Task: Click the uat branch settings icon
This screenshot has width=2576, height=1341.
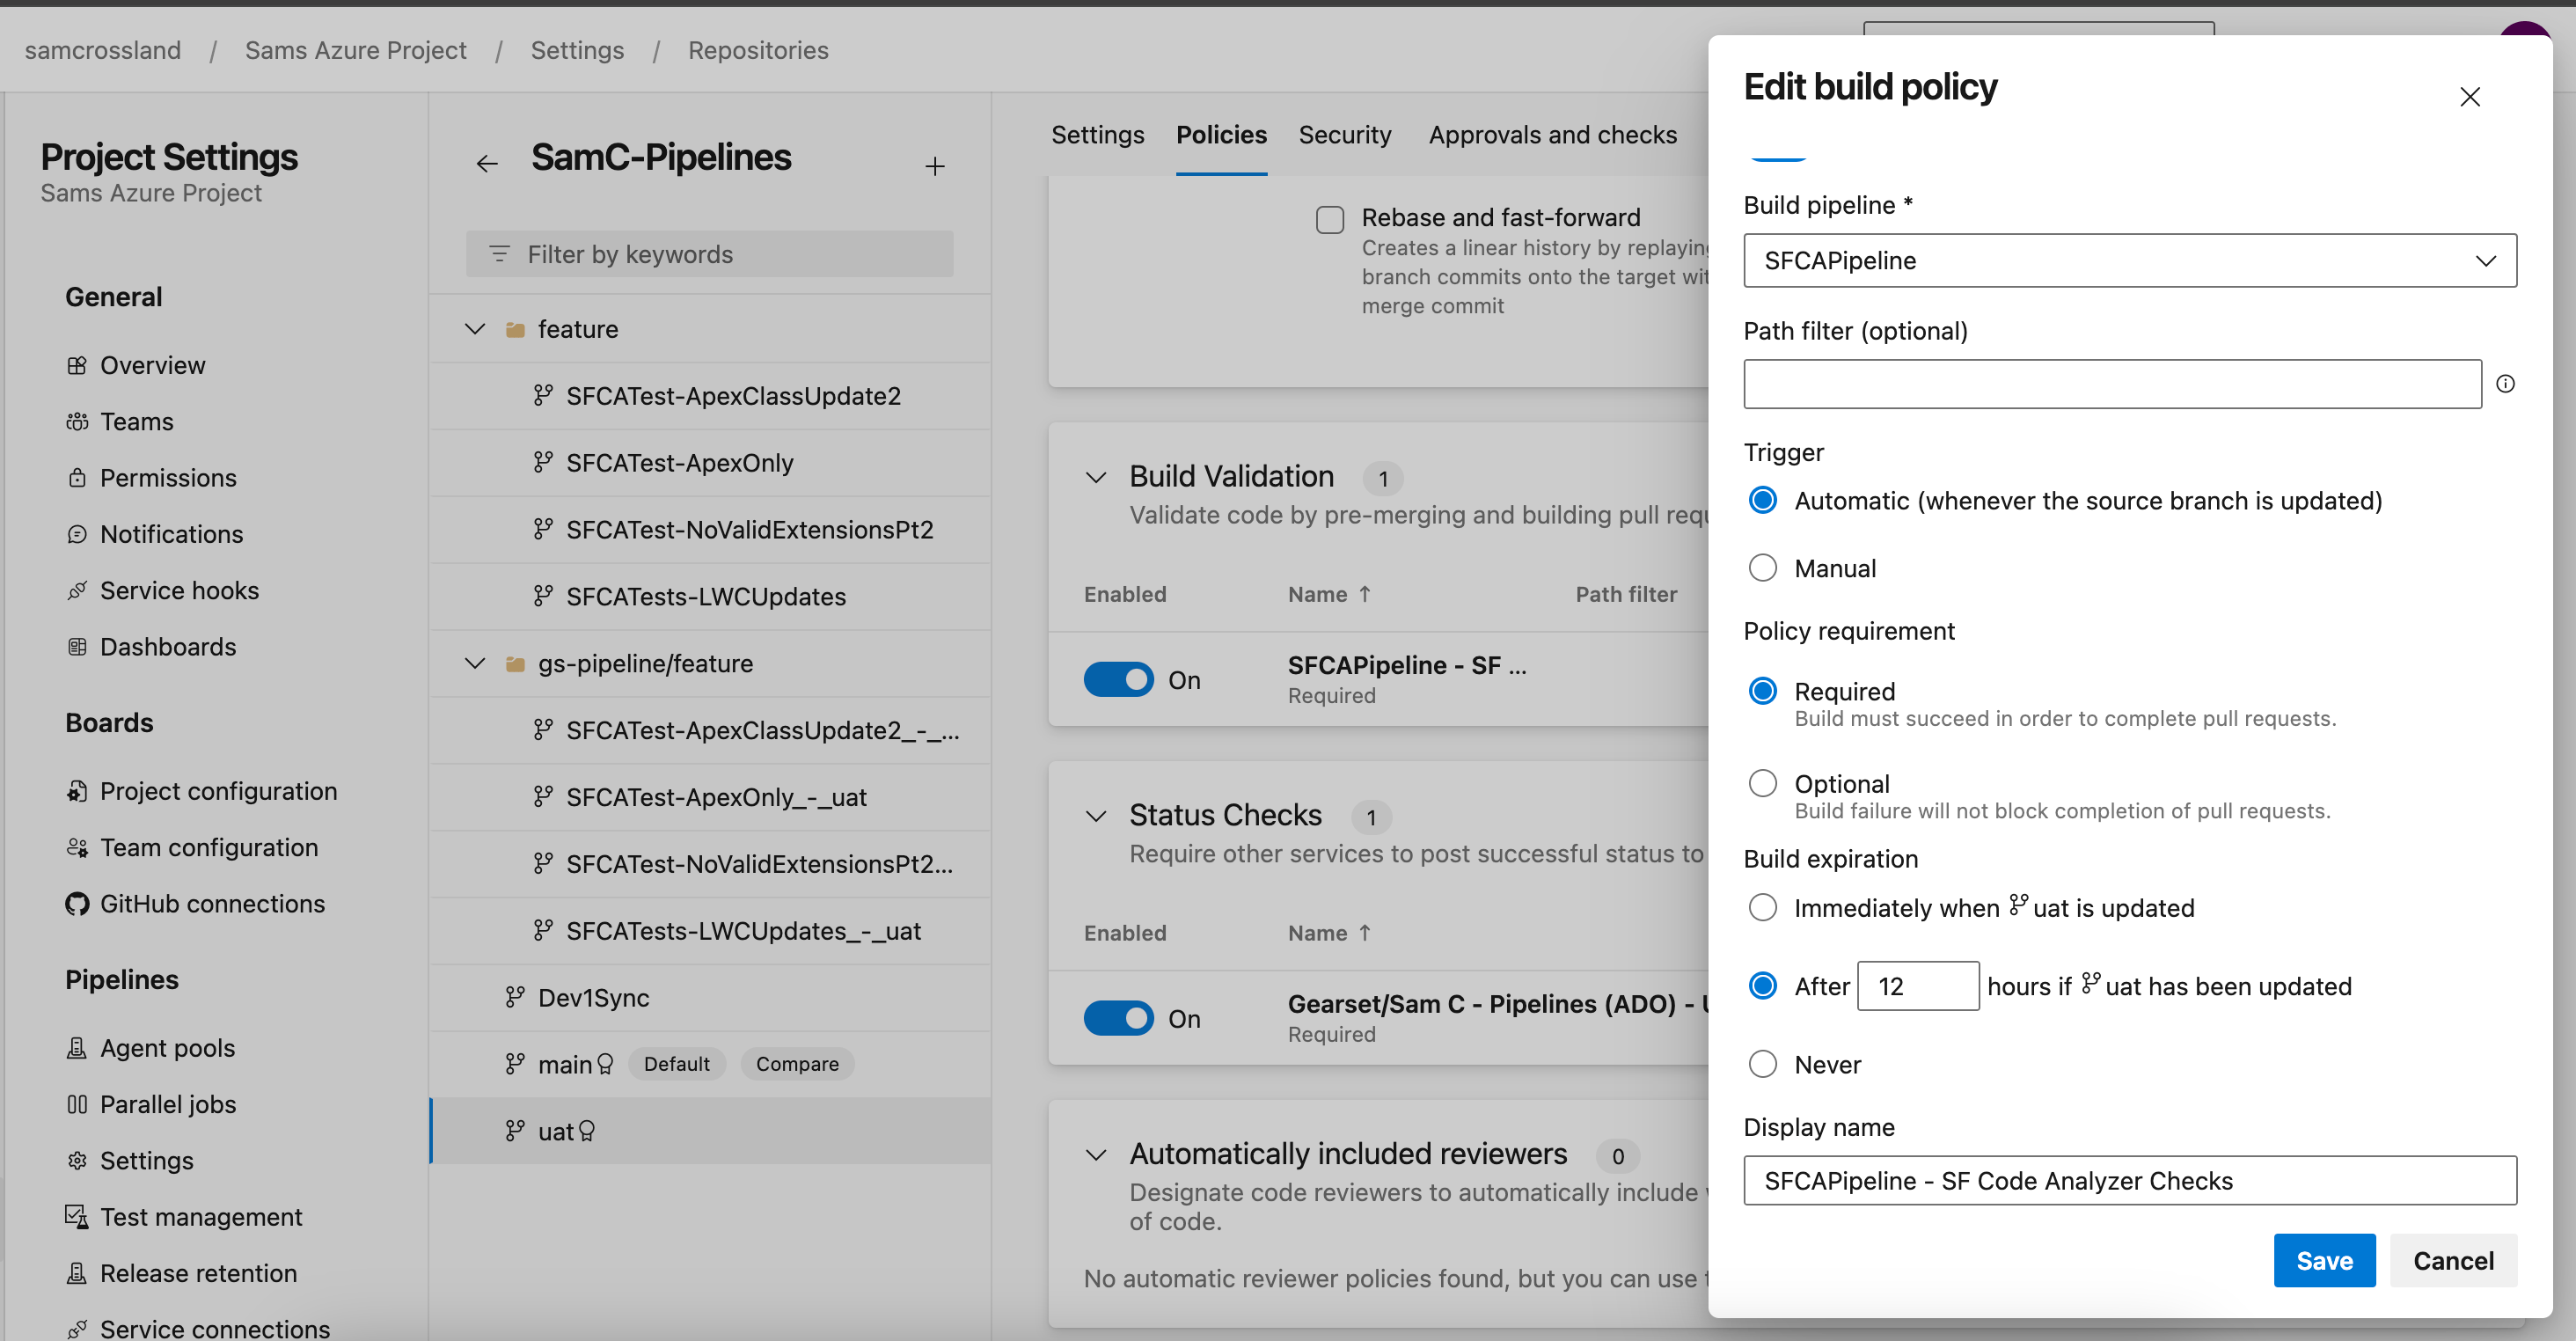Action: pyautogui.click(x=593, y=1130)
